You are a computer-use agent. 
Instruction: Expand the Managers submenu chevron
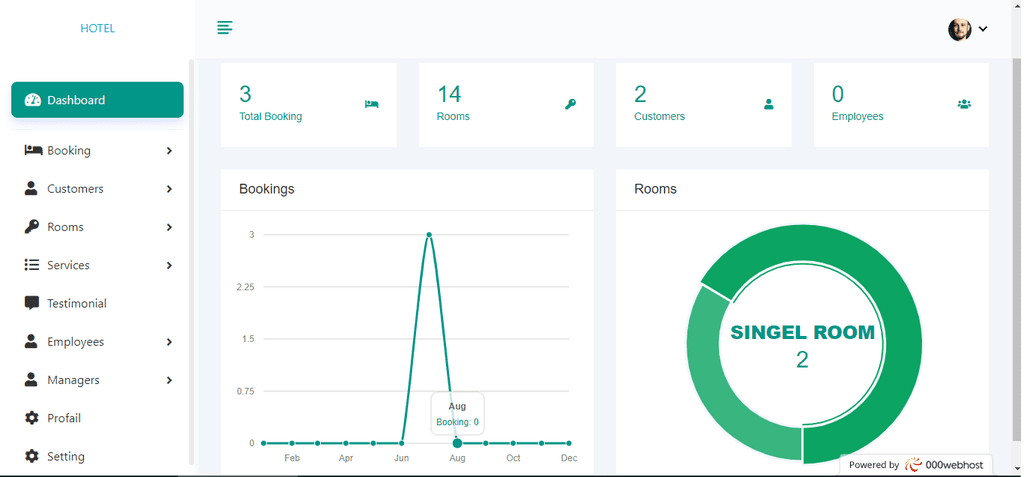[169, 380]
